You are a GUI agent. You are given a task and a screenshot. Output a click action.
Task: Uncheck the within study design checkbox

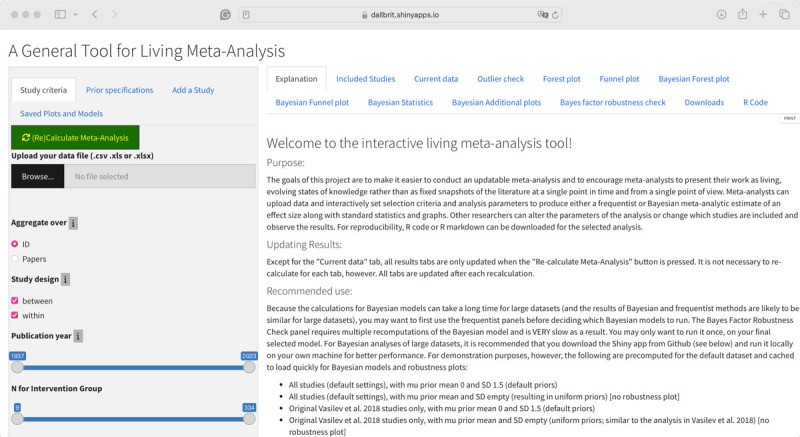point(15,315)
